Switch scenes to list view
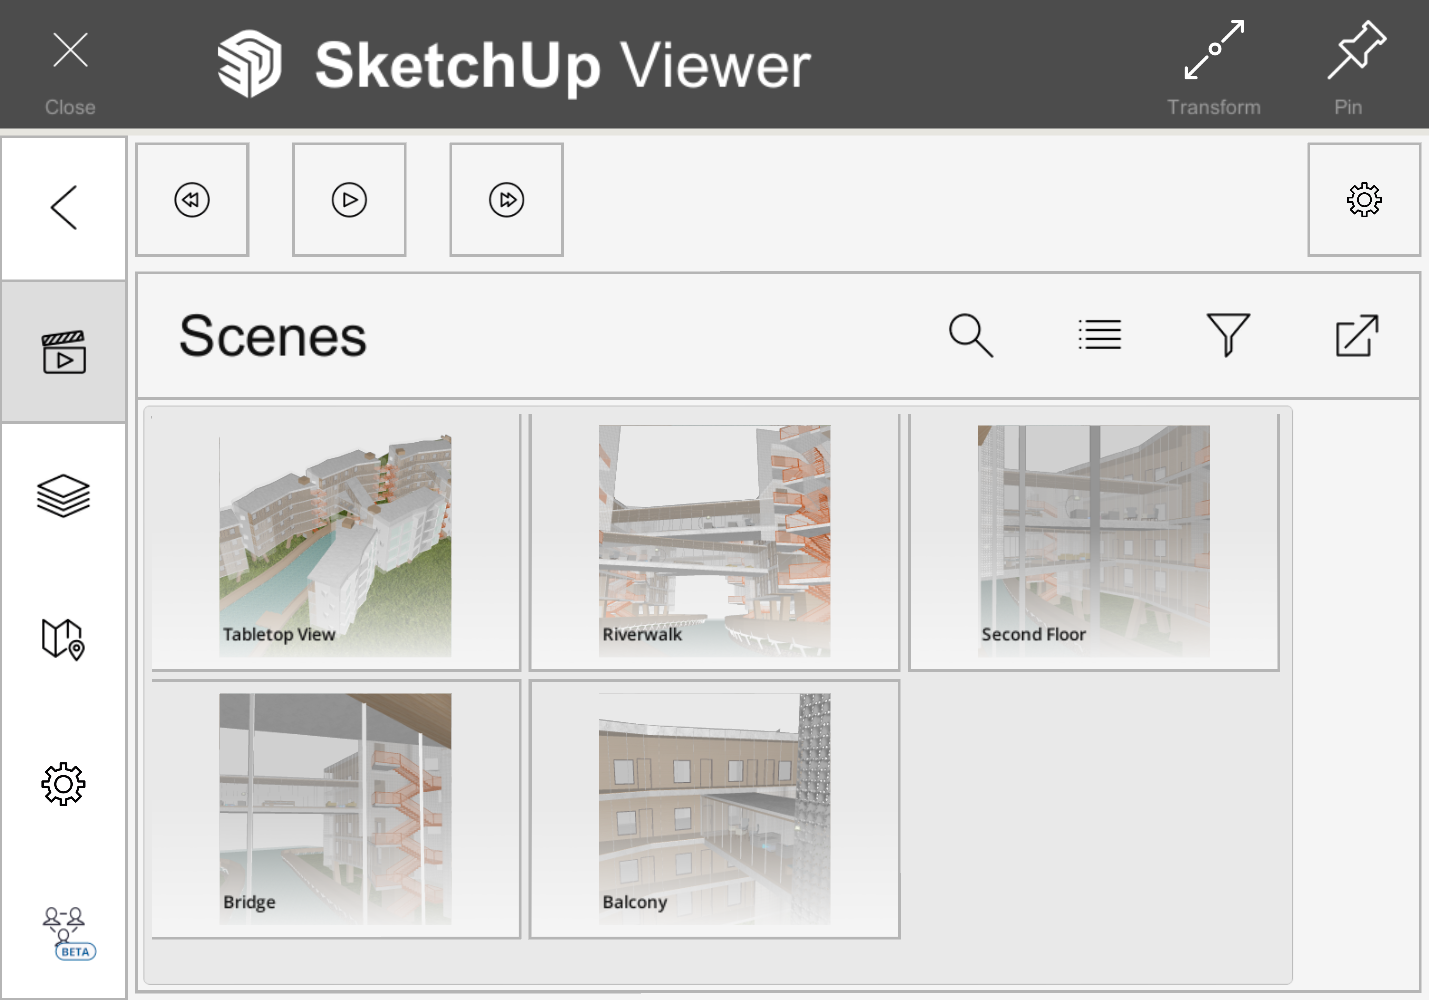The height and width of the screenshot is (1000, 1429). point(1100,335)
